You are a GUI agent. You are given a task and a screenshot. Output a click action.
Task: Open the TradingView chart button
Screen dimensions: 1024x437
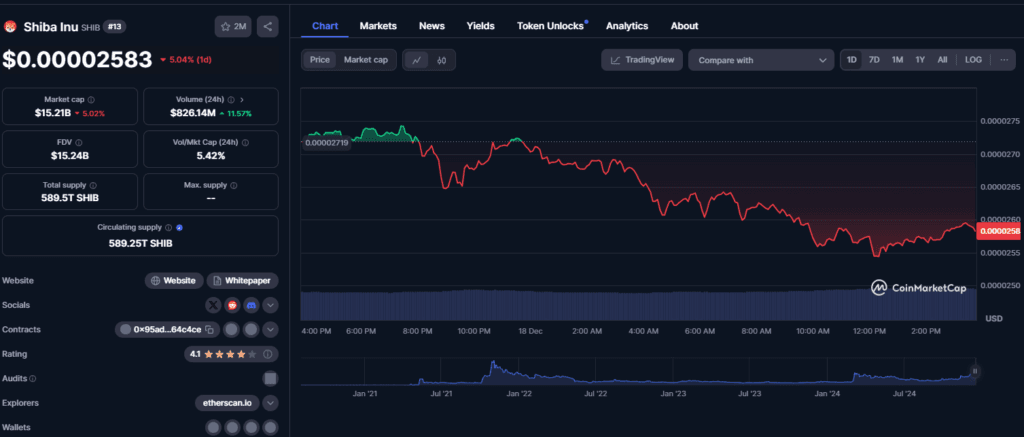coord(642,60)
